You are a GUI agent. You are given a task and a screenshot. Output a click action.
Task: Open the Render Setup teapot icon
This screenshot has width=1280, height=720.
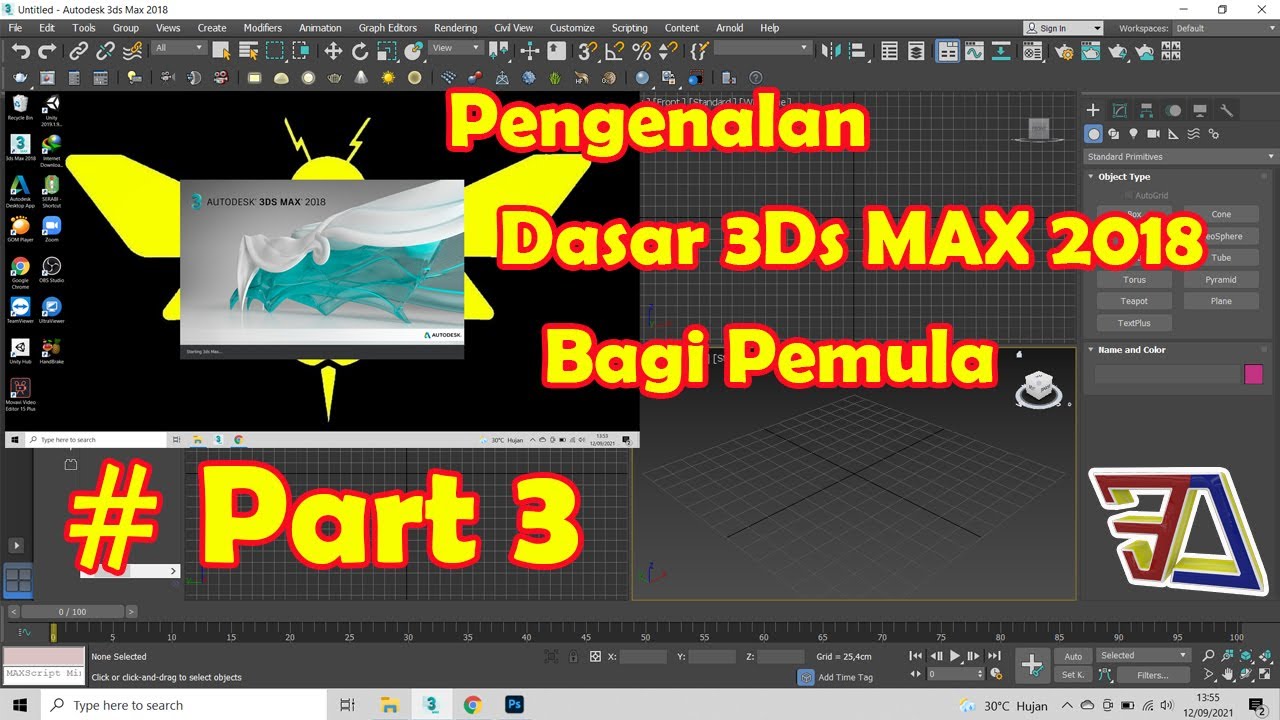[1065, 50]
